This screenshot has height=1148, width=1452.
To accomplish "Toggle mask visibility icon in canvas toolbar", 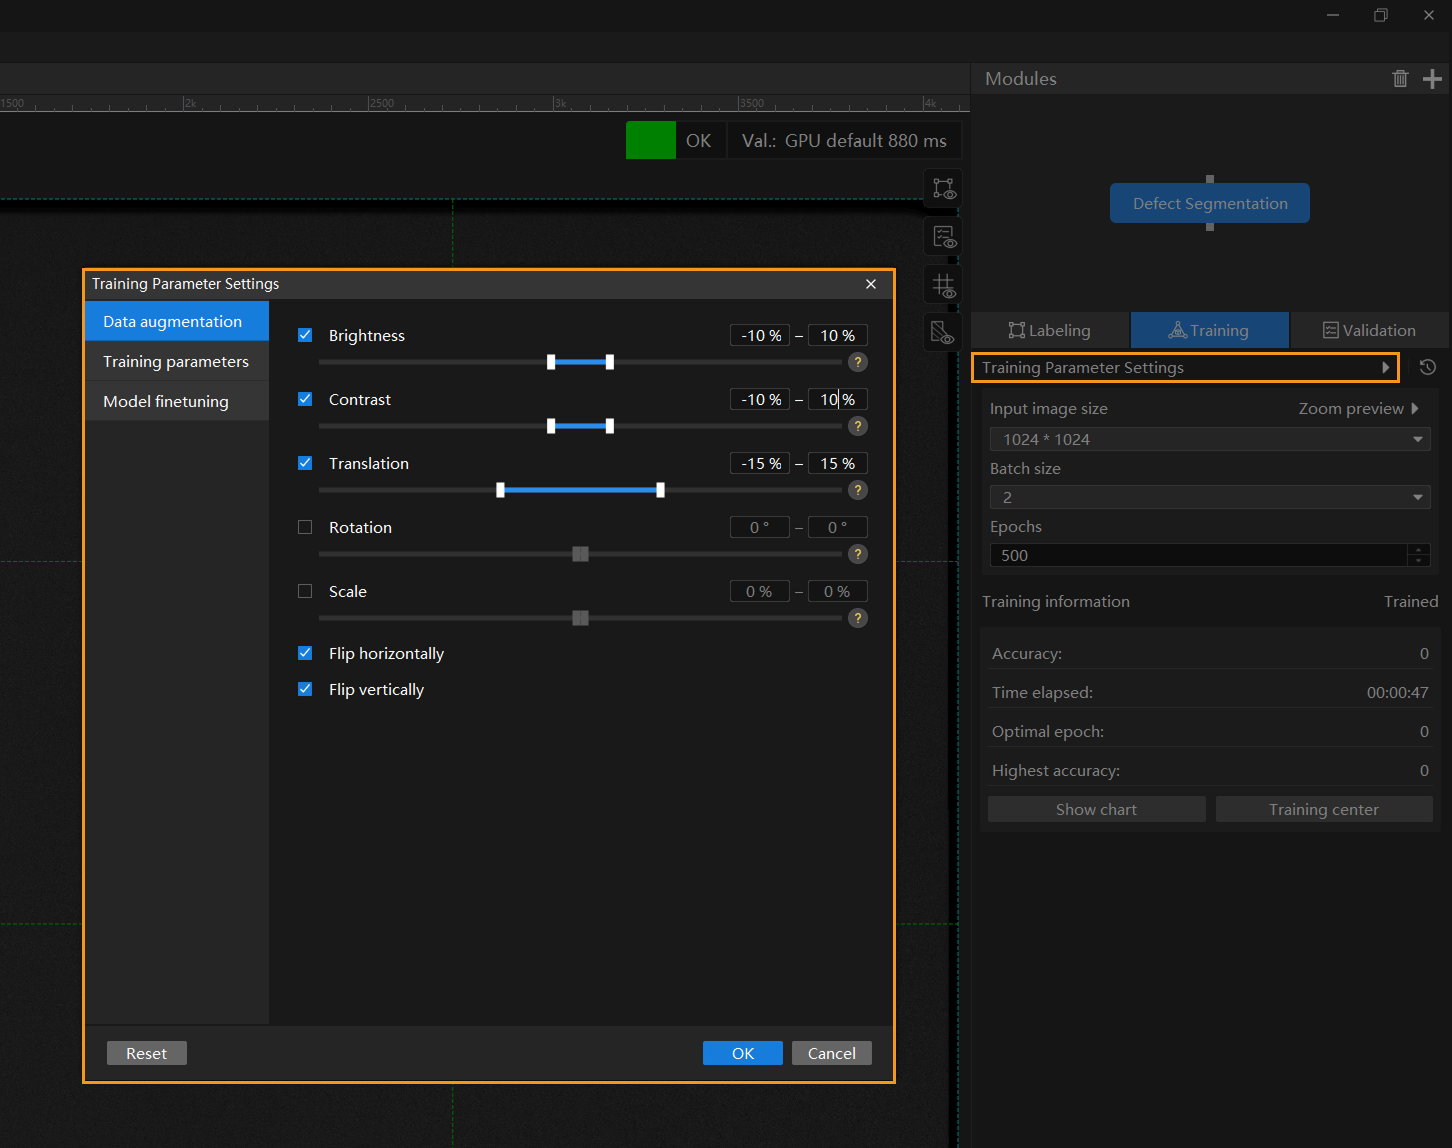I will [x=944, y=333].
